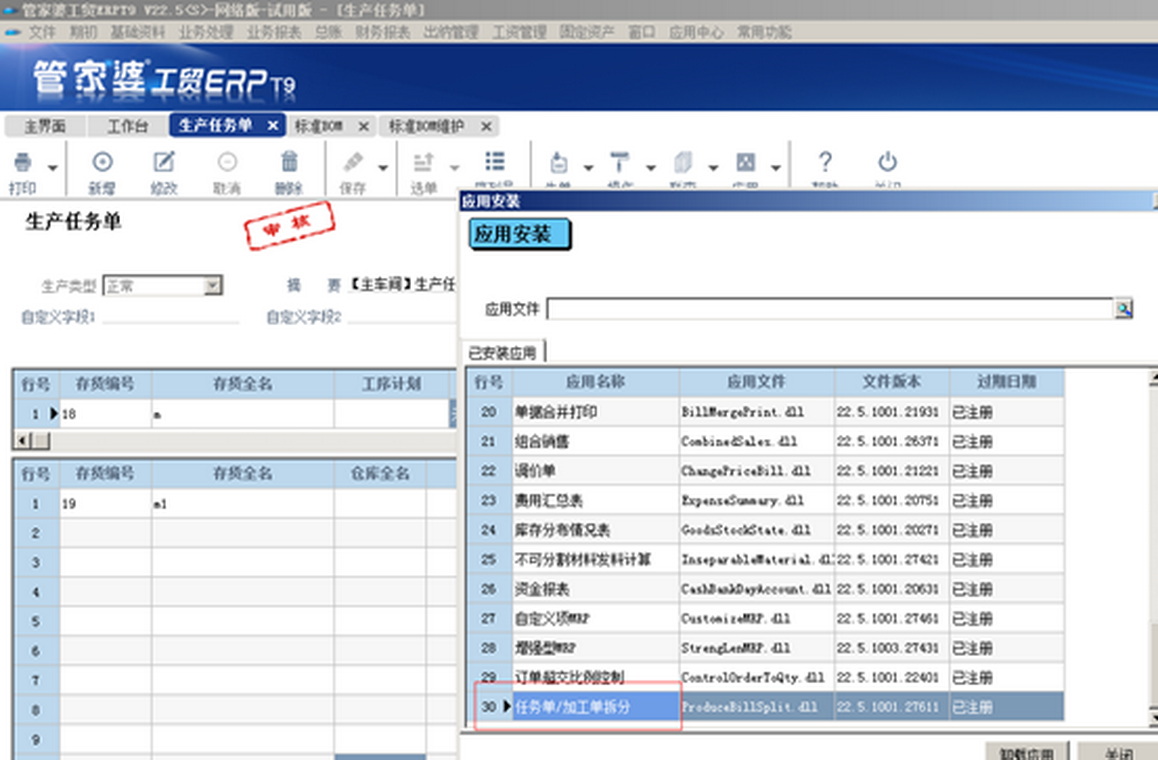Click the 卸载应用 button
Image resolution: width=1158 pixels, height=760 pixels.
coord(1027,752)
